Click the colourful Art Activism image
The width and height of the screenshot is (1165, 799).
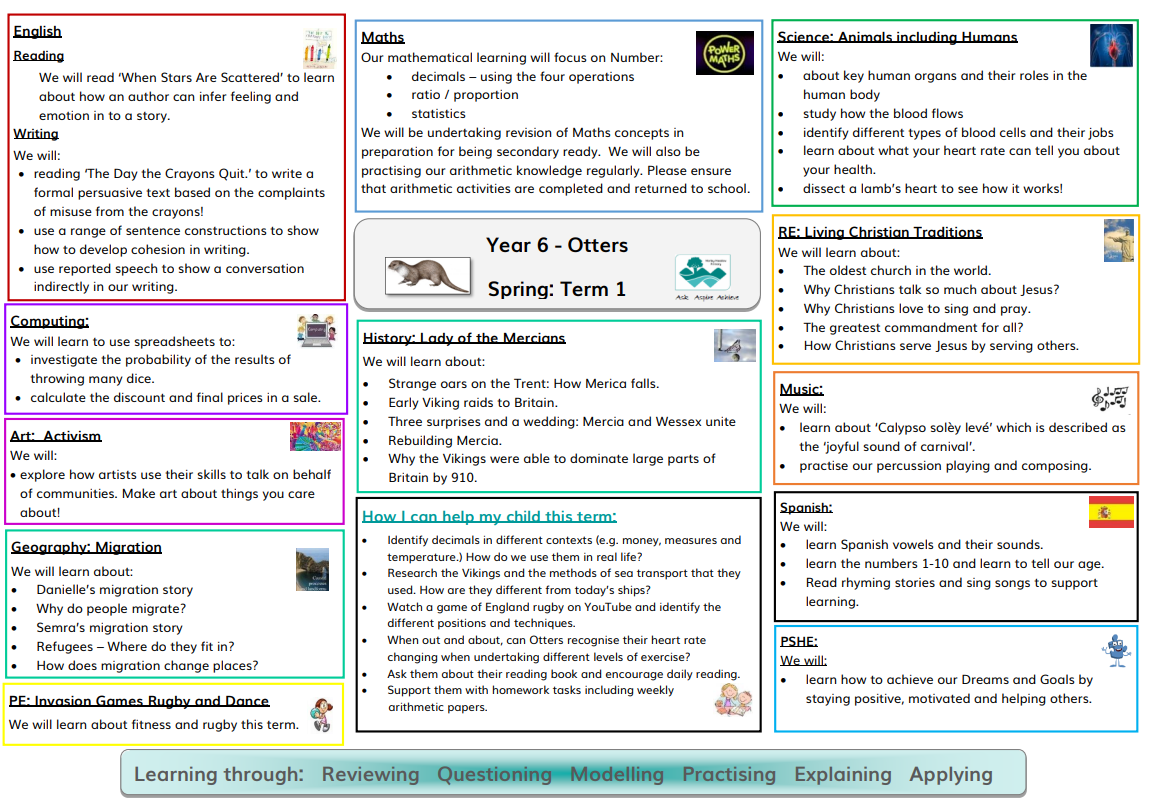[x=315, y=436]
